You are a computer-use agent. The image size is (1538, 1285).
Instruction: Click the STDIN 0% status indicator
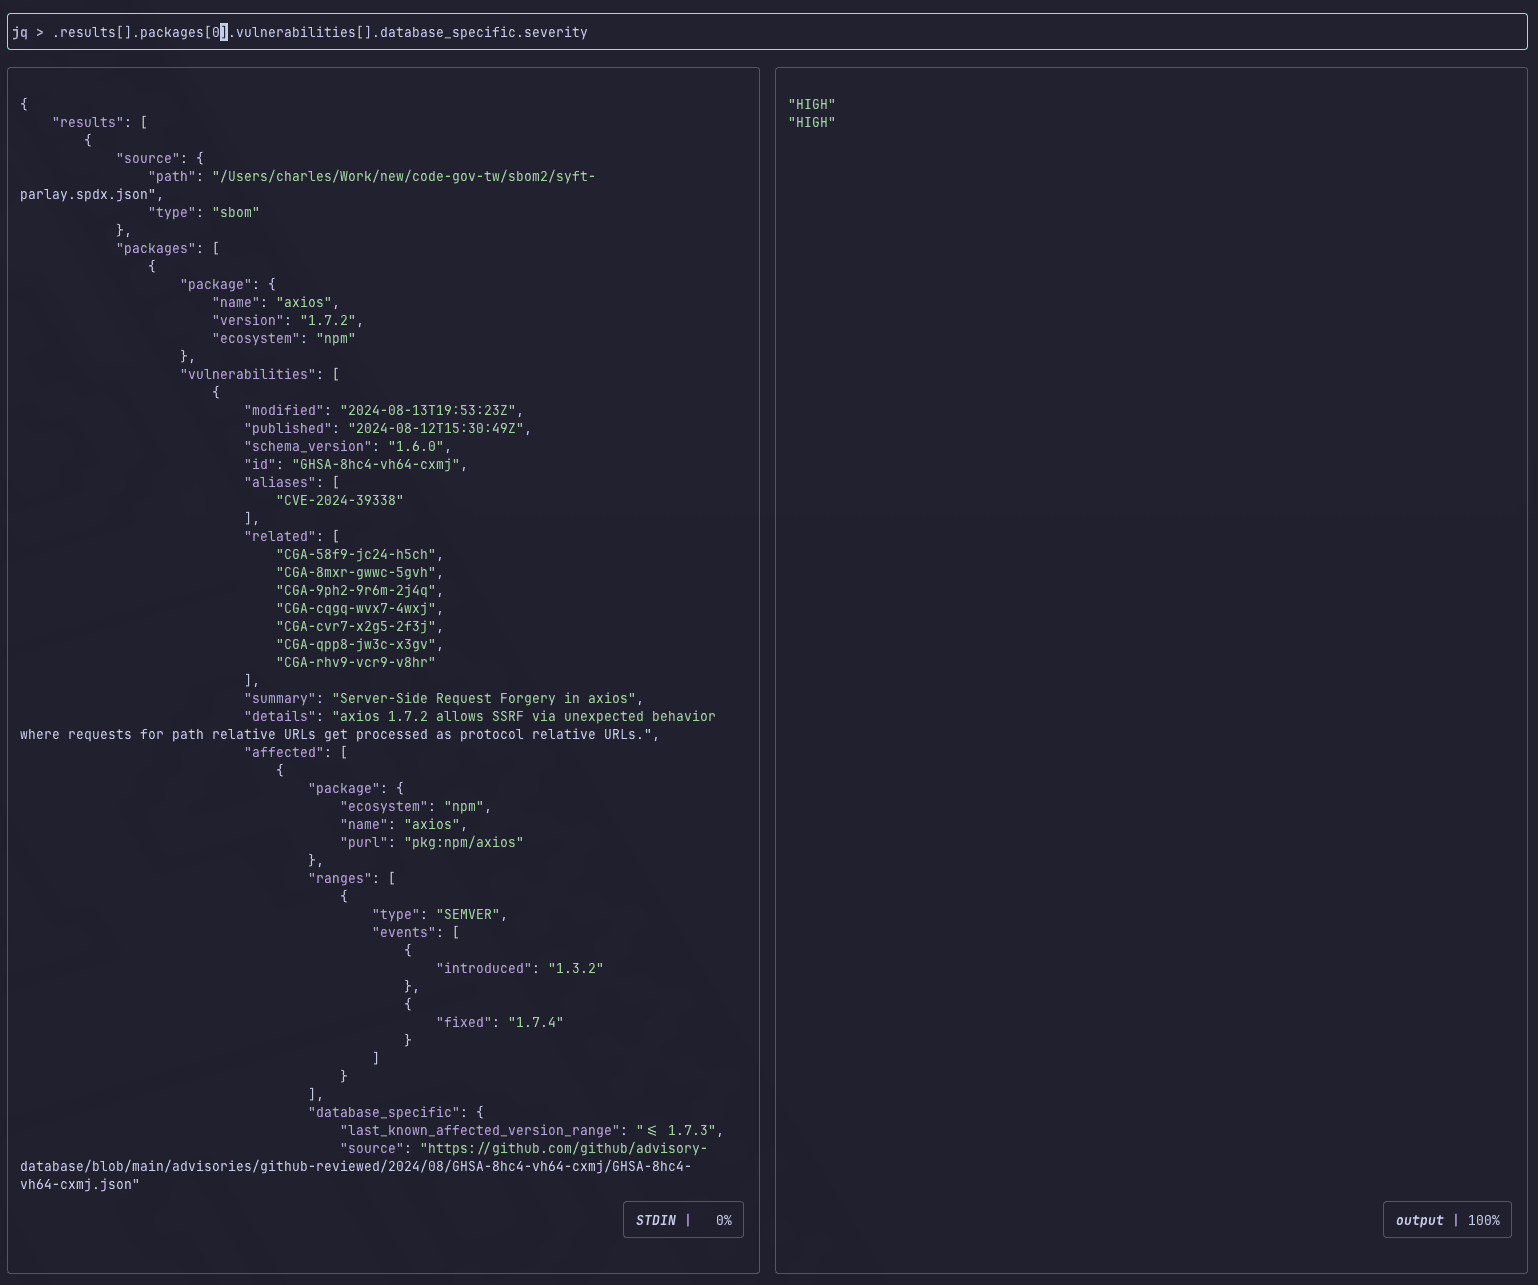pyautogui.click(x=683, y=1220)
